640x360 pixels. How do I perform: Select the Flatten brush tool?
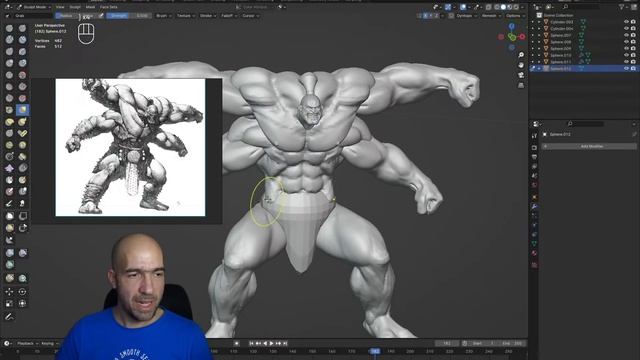9,87
